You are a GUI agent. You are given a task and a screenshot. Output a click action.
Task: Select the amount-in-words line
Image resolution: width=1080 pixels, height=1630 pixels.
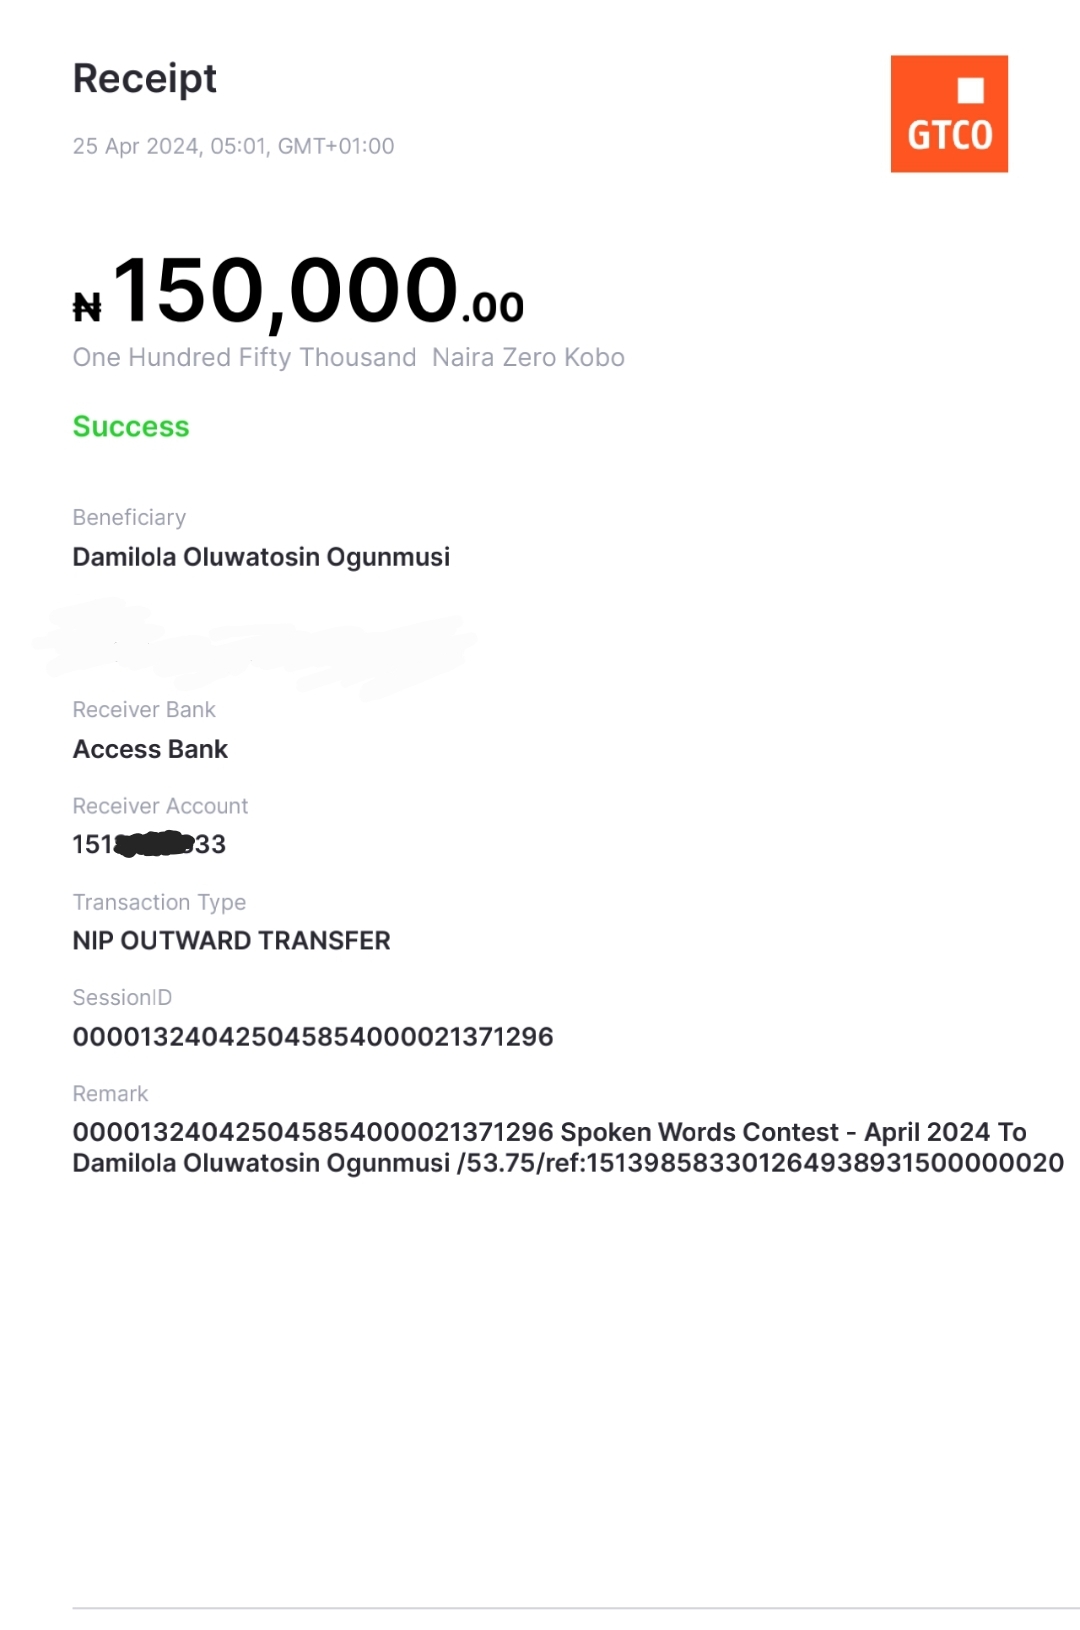tap(348, 357)
